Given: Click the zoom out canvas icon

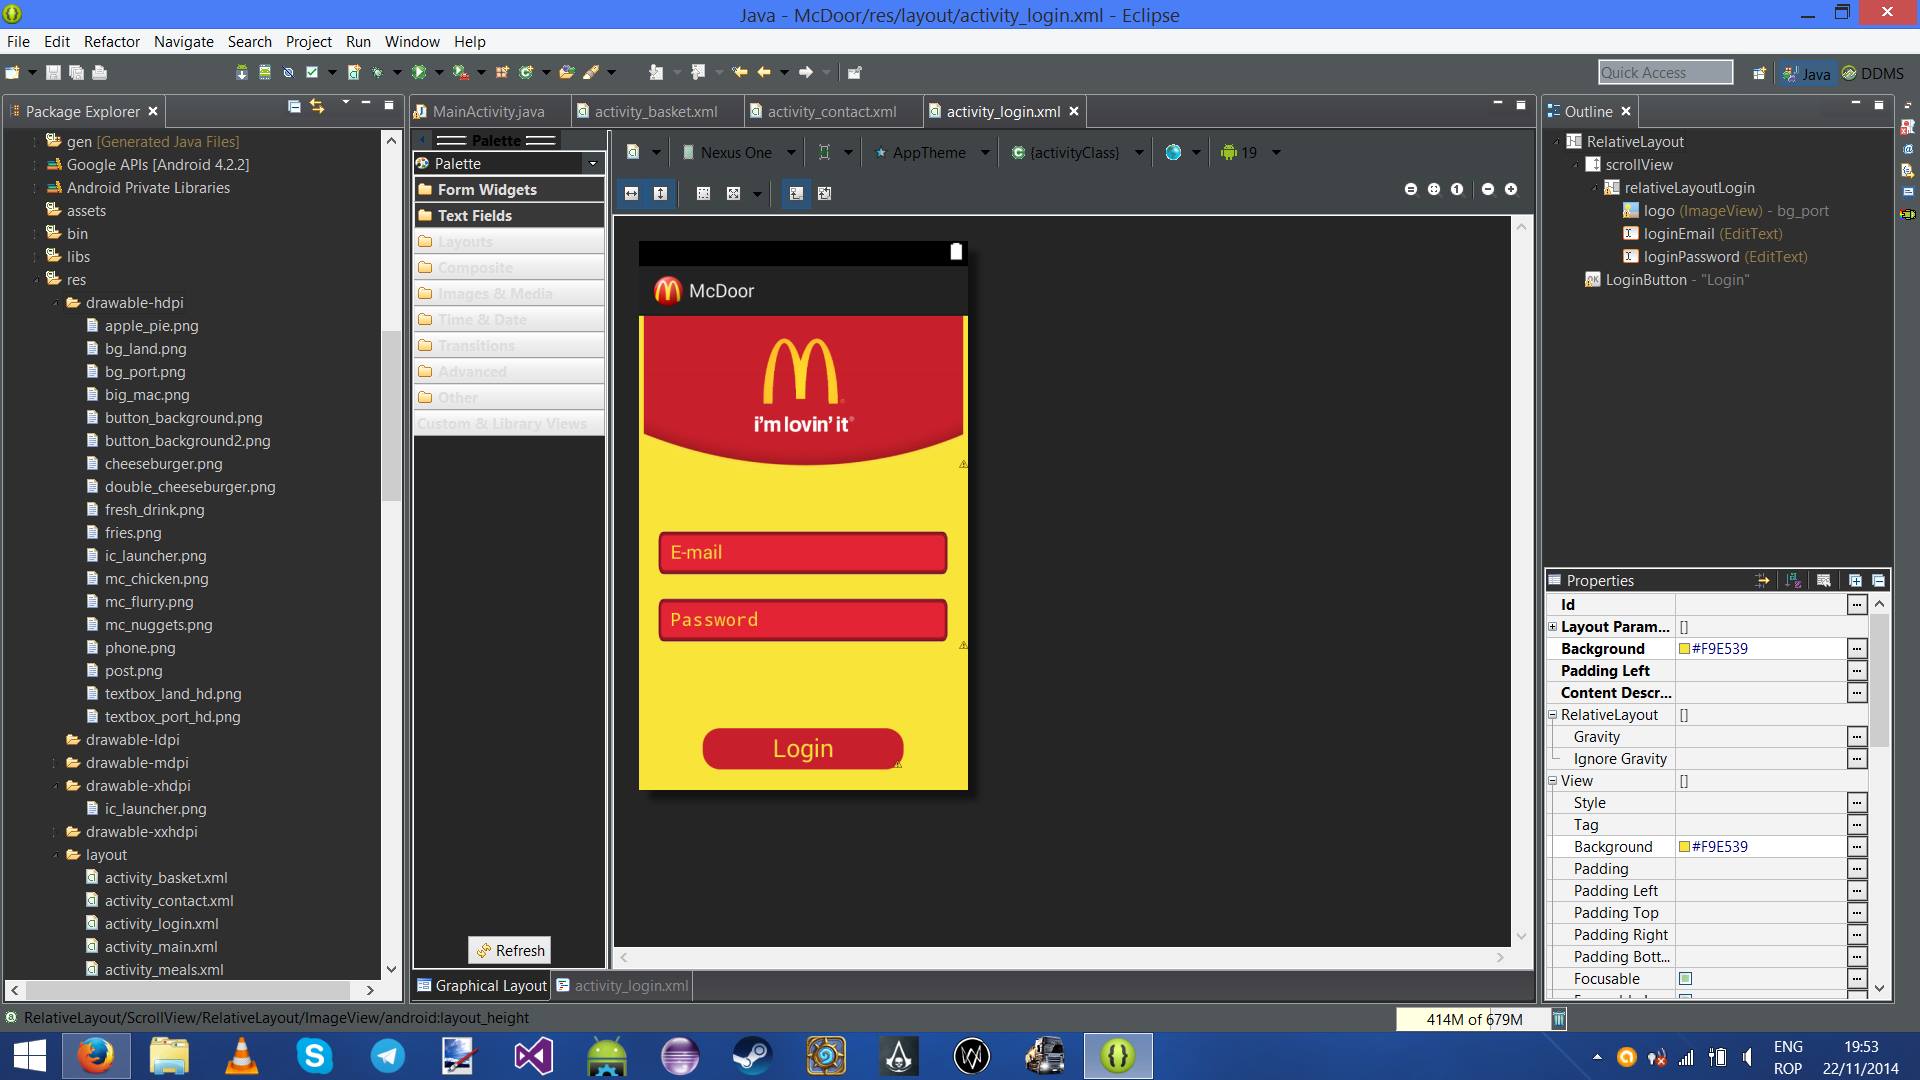Looking at the screenshot, I should [x=1488, y=189].
